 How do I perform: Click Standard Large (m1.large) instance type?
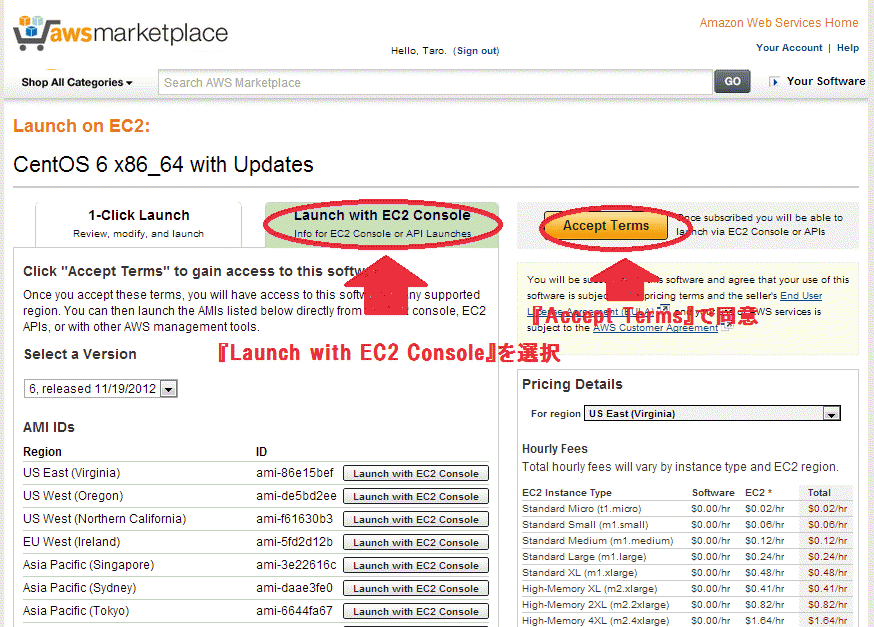[x=584, y=557]
